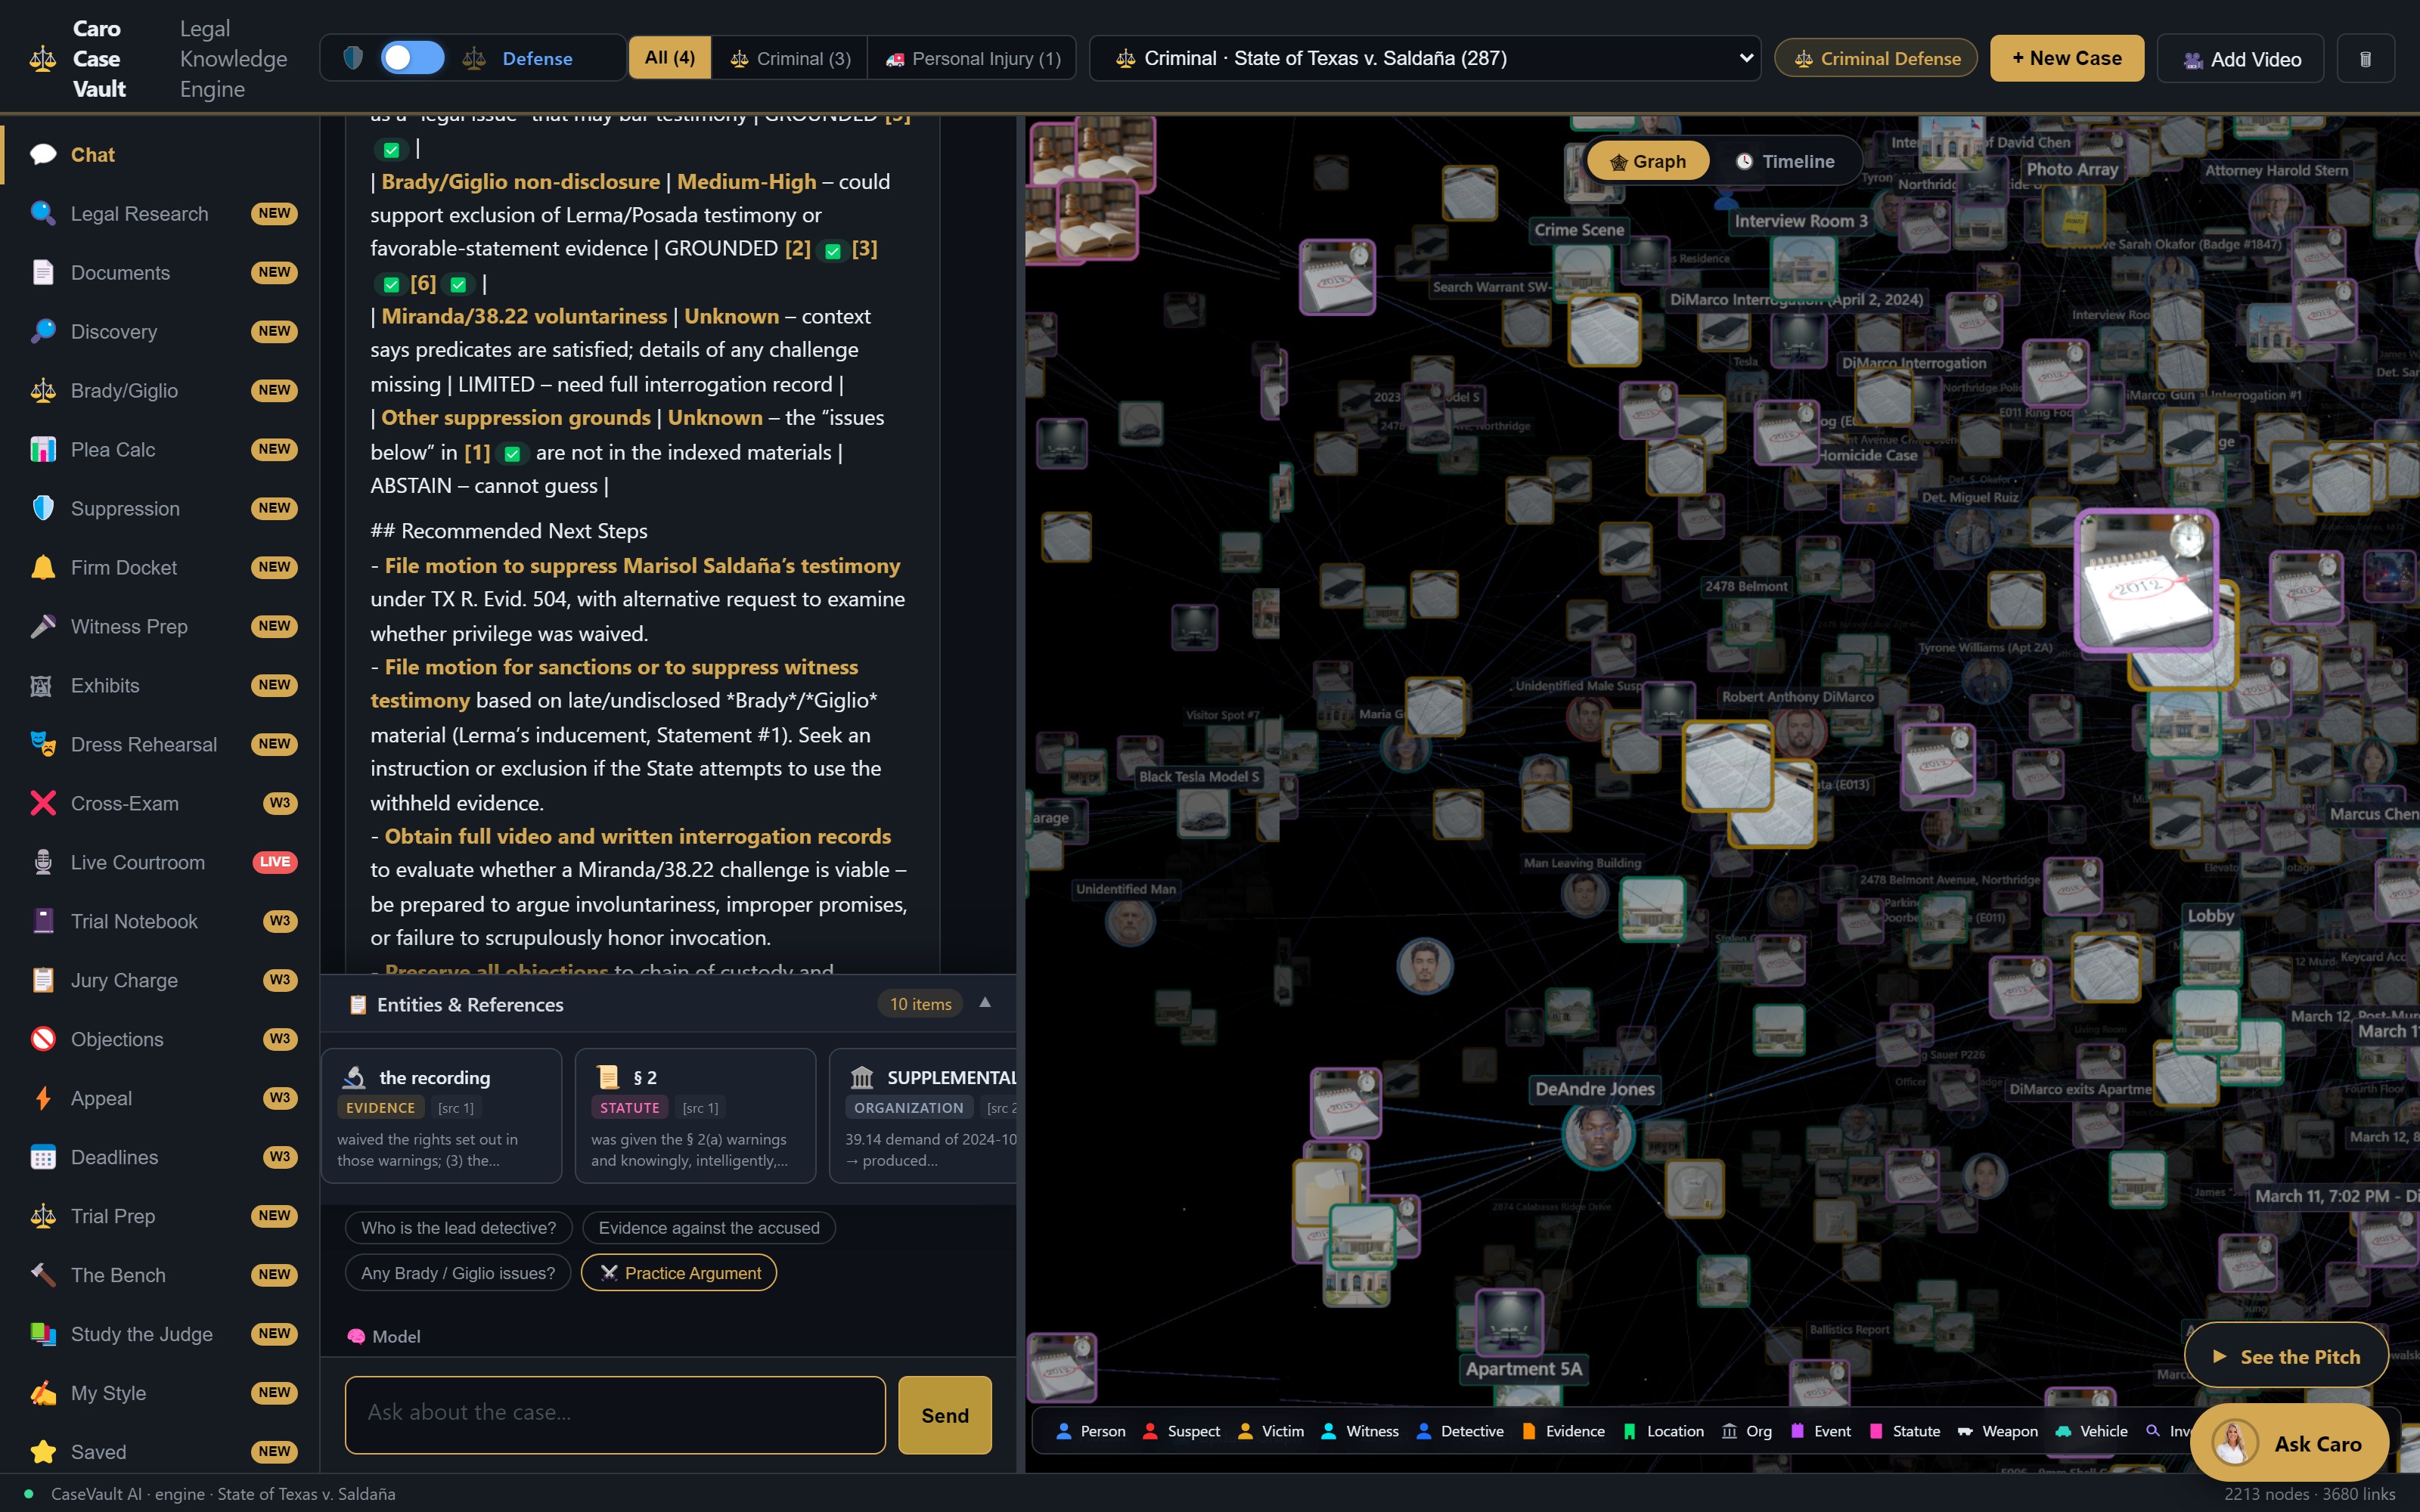Filter to Criminal (3) cases
The height and width of the screenshot is (1512, 2420).
[x=790, y=58]
